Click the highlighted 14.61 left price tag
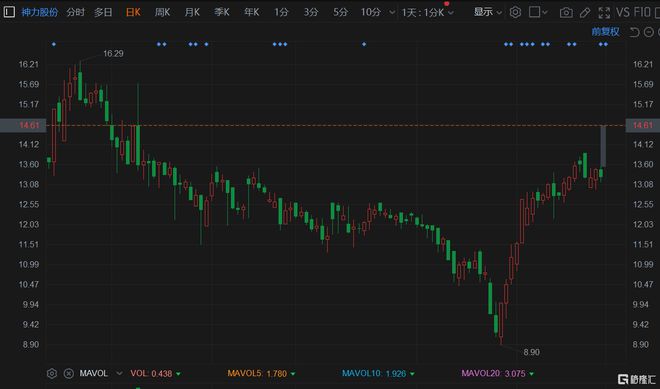 [x=23, y=125]
